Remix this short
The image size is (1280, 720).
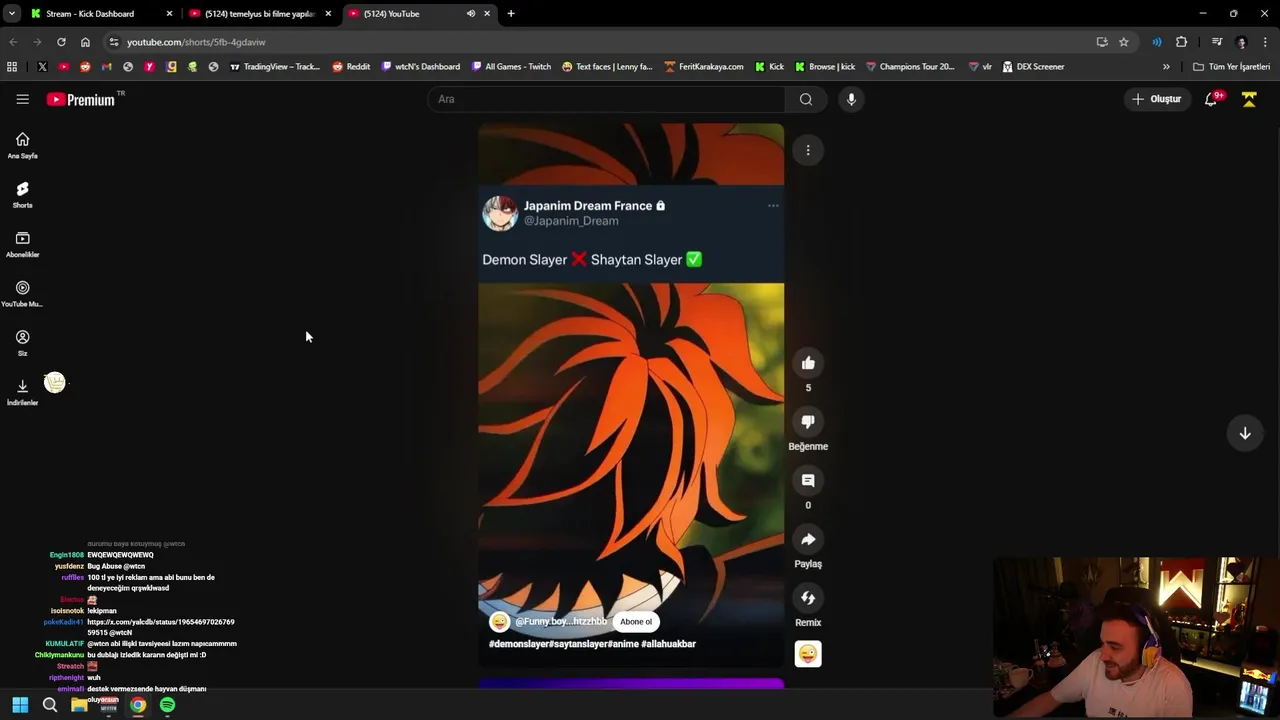(808, 598)
